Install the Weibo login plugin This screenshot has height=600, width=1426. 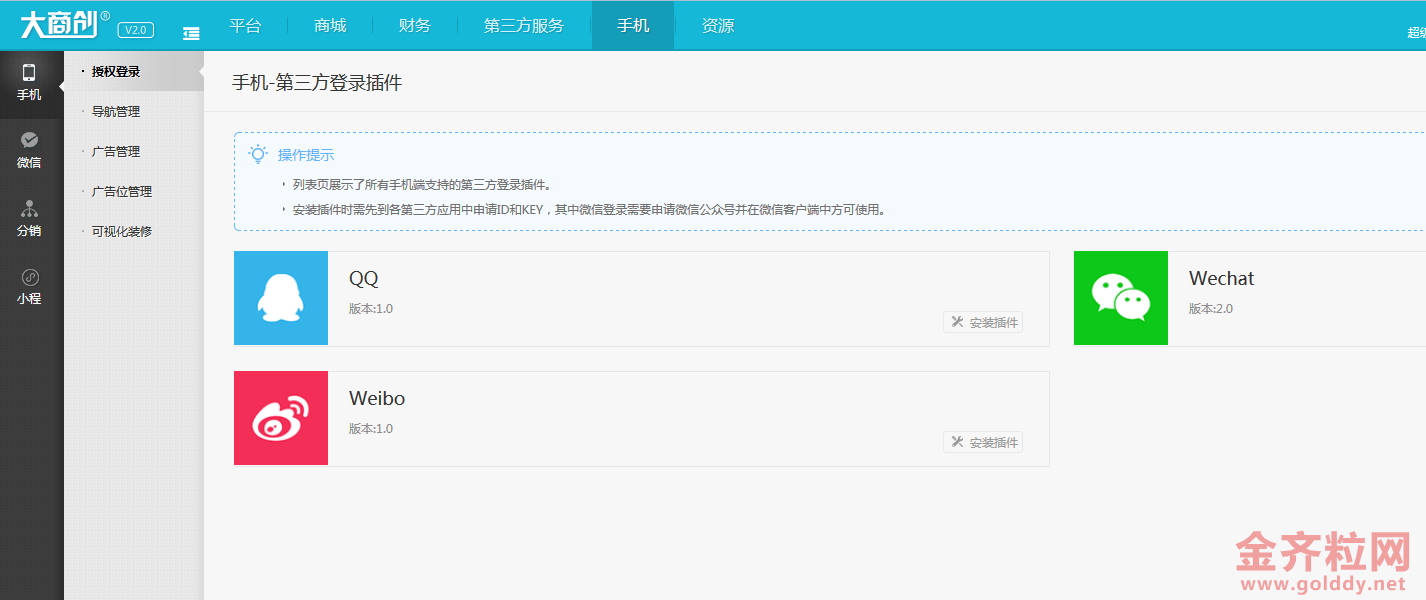[983, 442]
